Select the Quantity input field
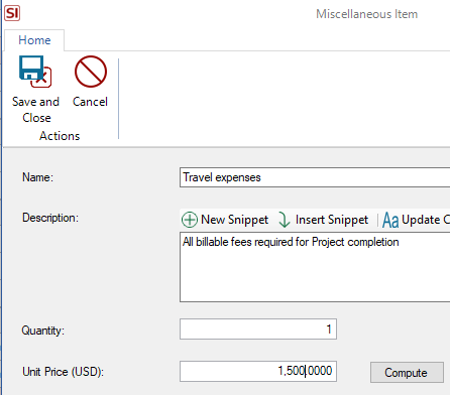450x396 pixels. [x=258, y=329]
